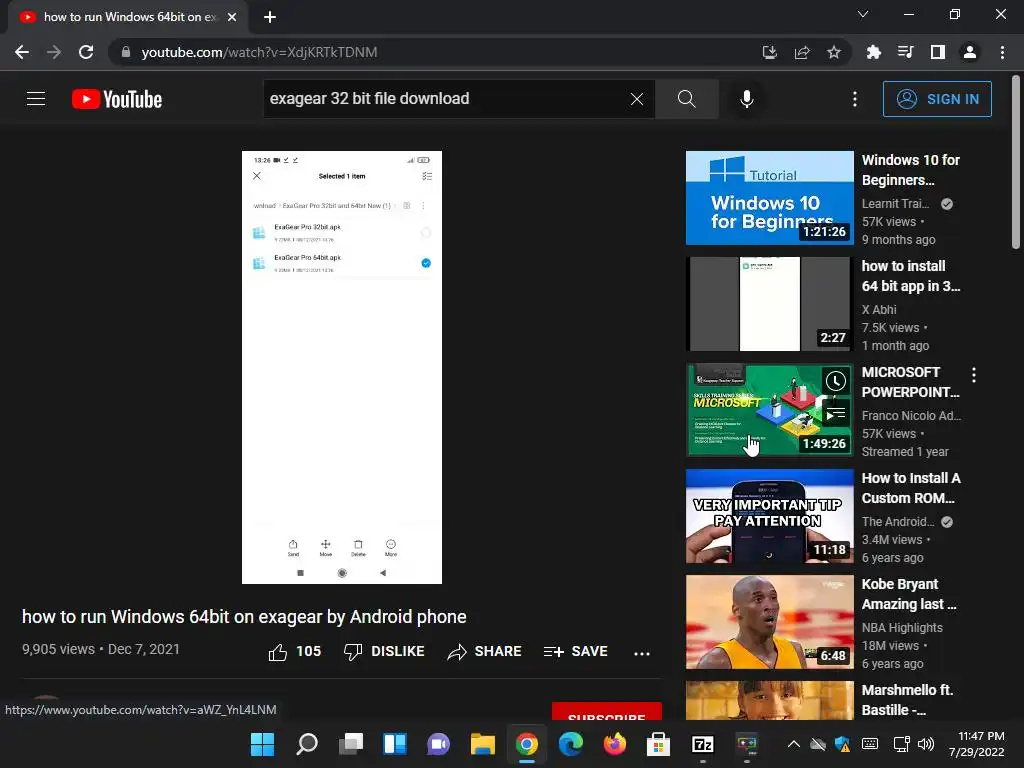Open Microsoft Store from taskbar
Viewport: 1024px width, 768px height.
[658, 744]
